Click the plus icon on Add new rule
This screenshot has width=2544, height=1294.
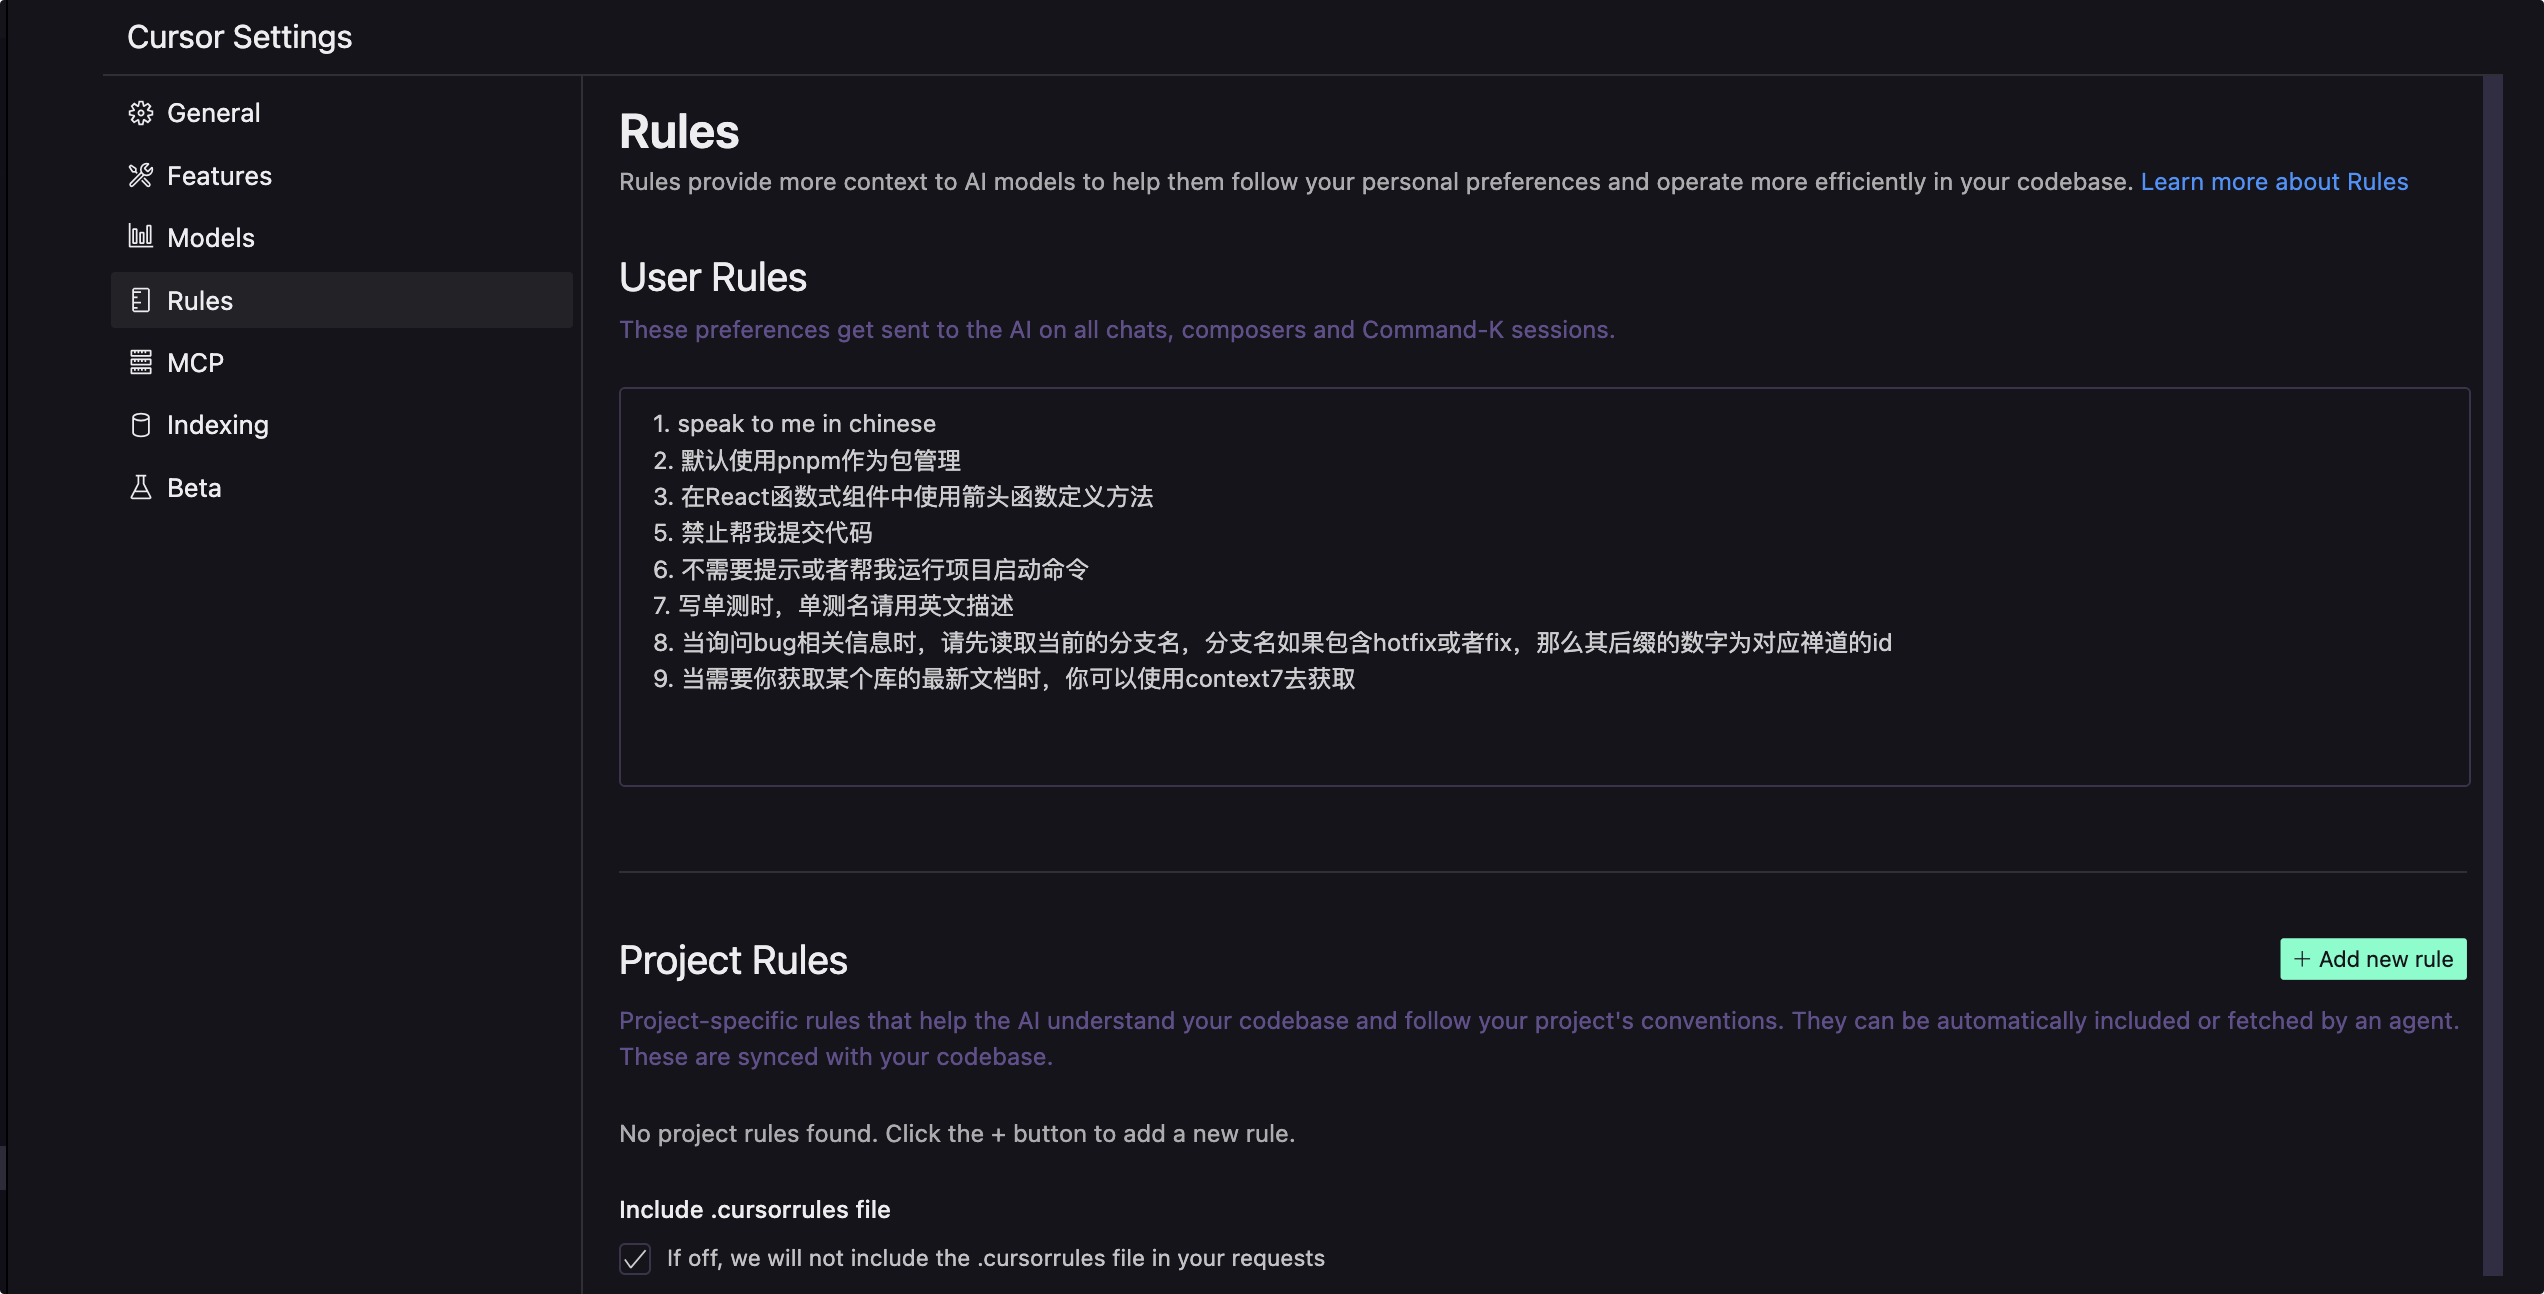2301,959
